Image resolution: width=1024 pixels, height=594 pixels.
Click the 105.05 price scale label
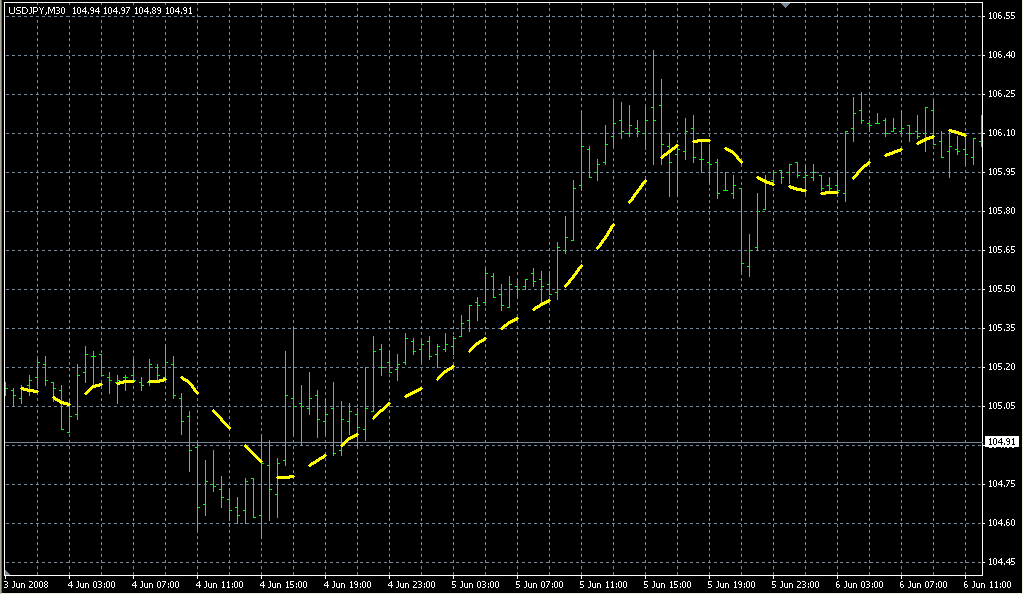tap(1001, 406)
